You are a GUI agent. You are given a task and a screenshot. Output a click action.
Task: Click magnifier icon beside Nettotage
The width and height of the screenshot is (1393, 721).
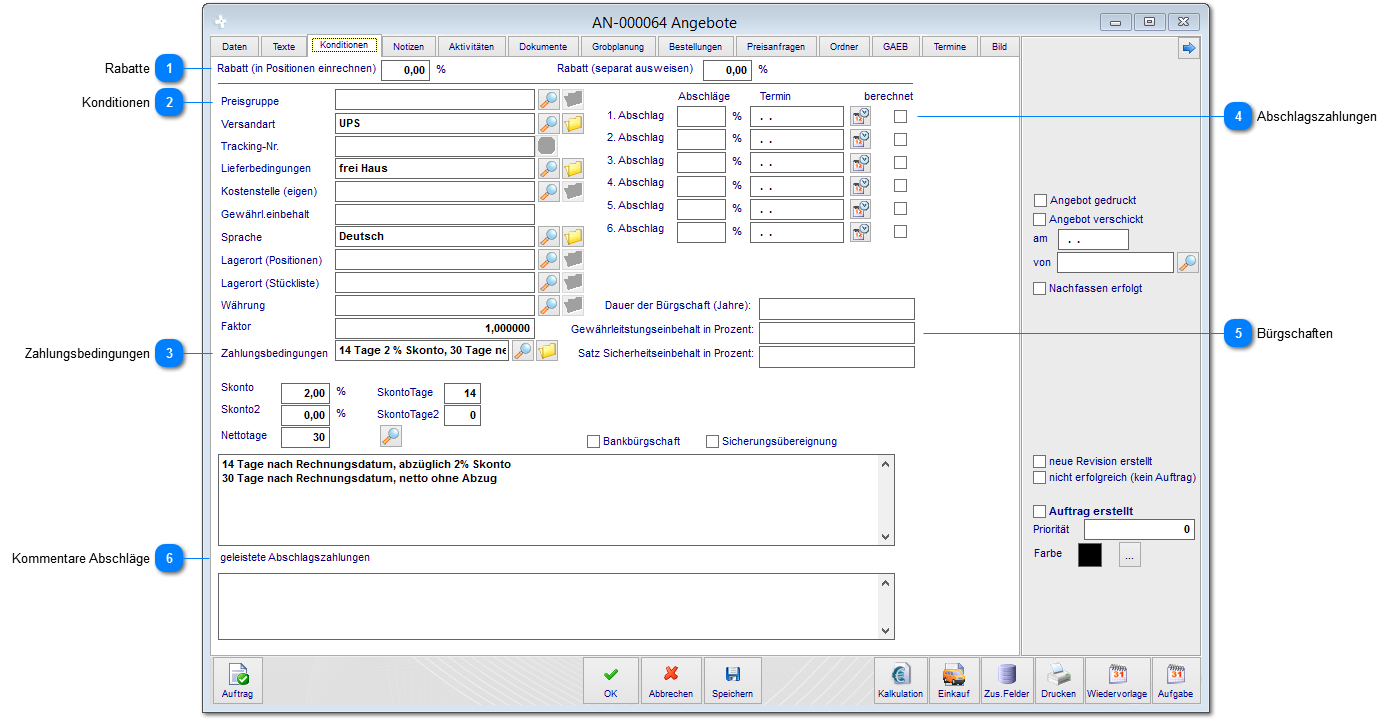391,436
